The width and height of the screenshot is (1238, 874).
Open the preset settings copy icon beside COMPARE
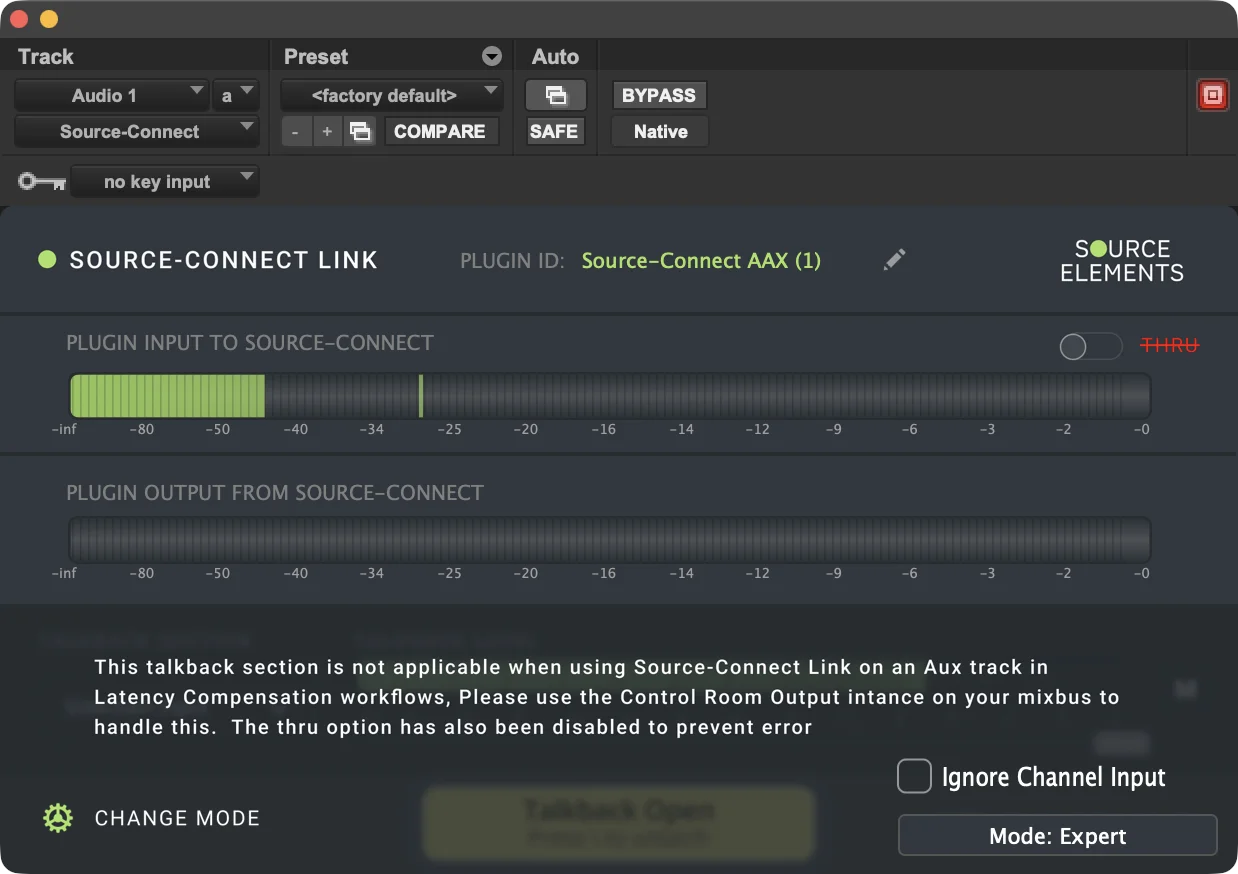pos(360,131)
